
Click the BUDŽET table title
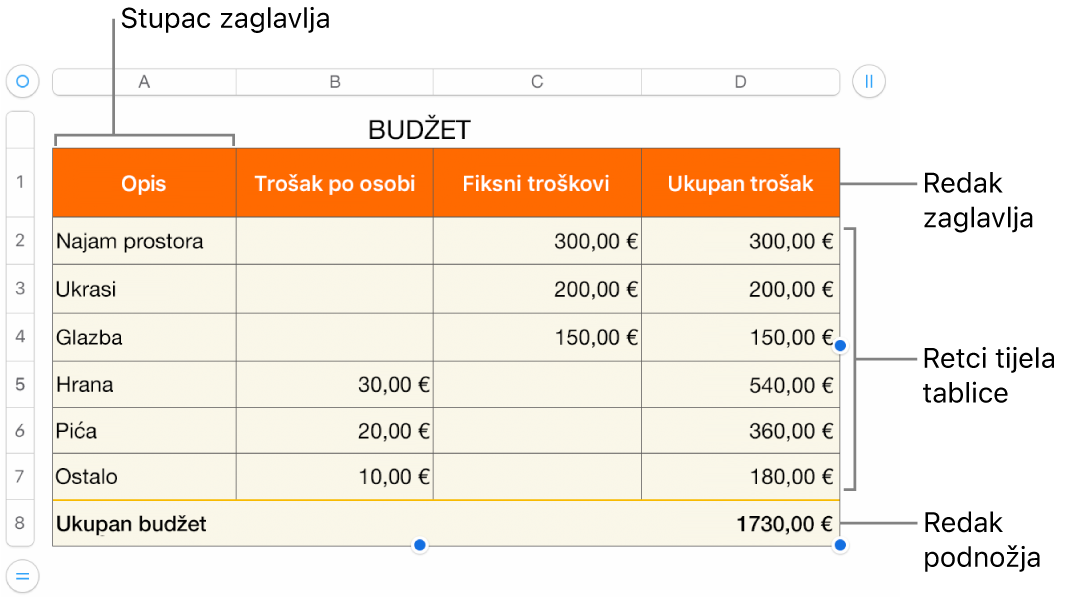[419, 129]
